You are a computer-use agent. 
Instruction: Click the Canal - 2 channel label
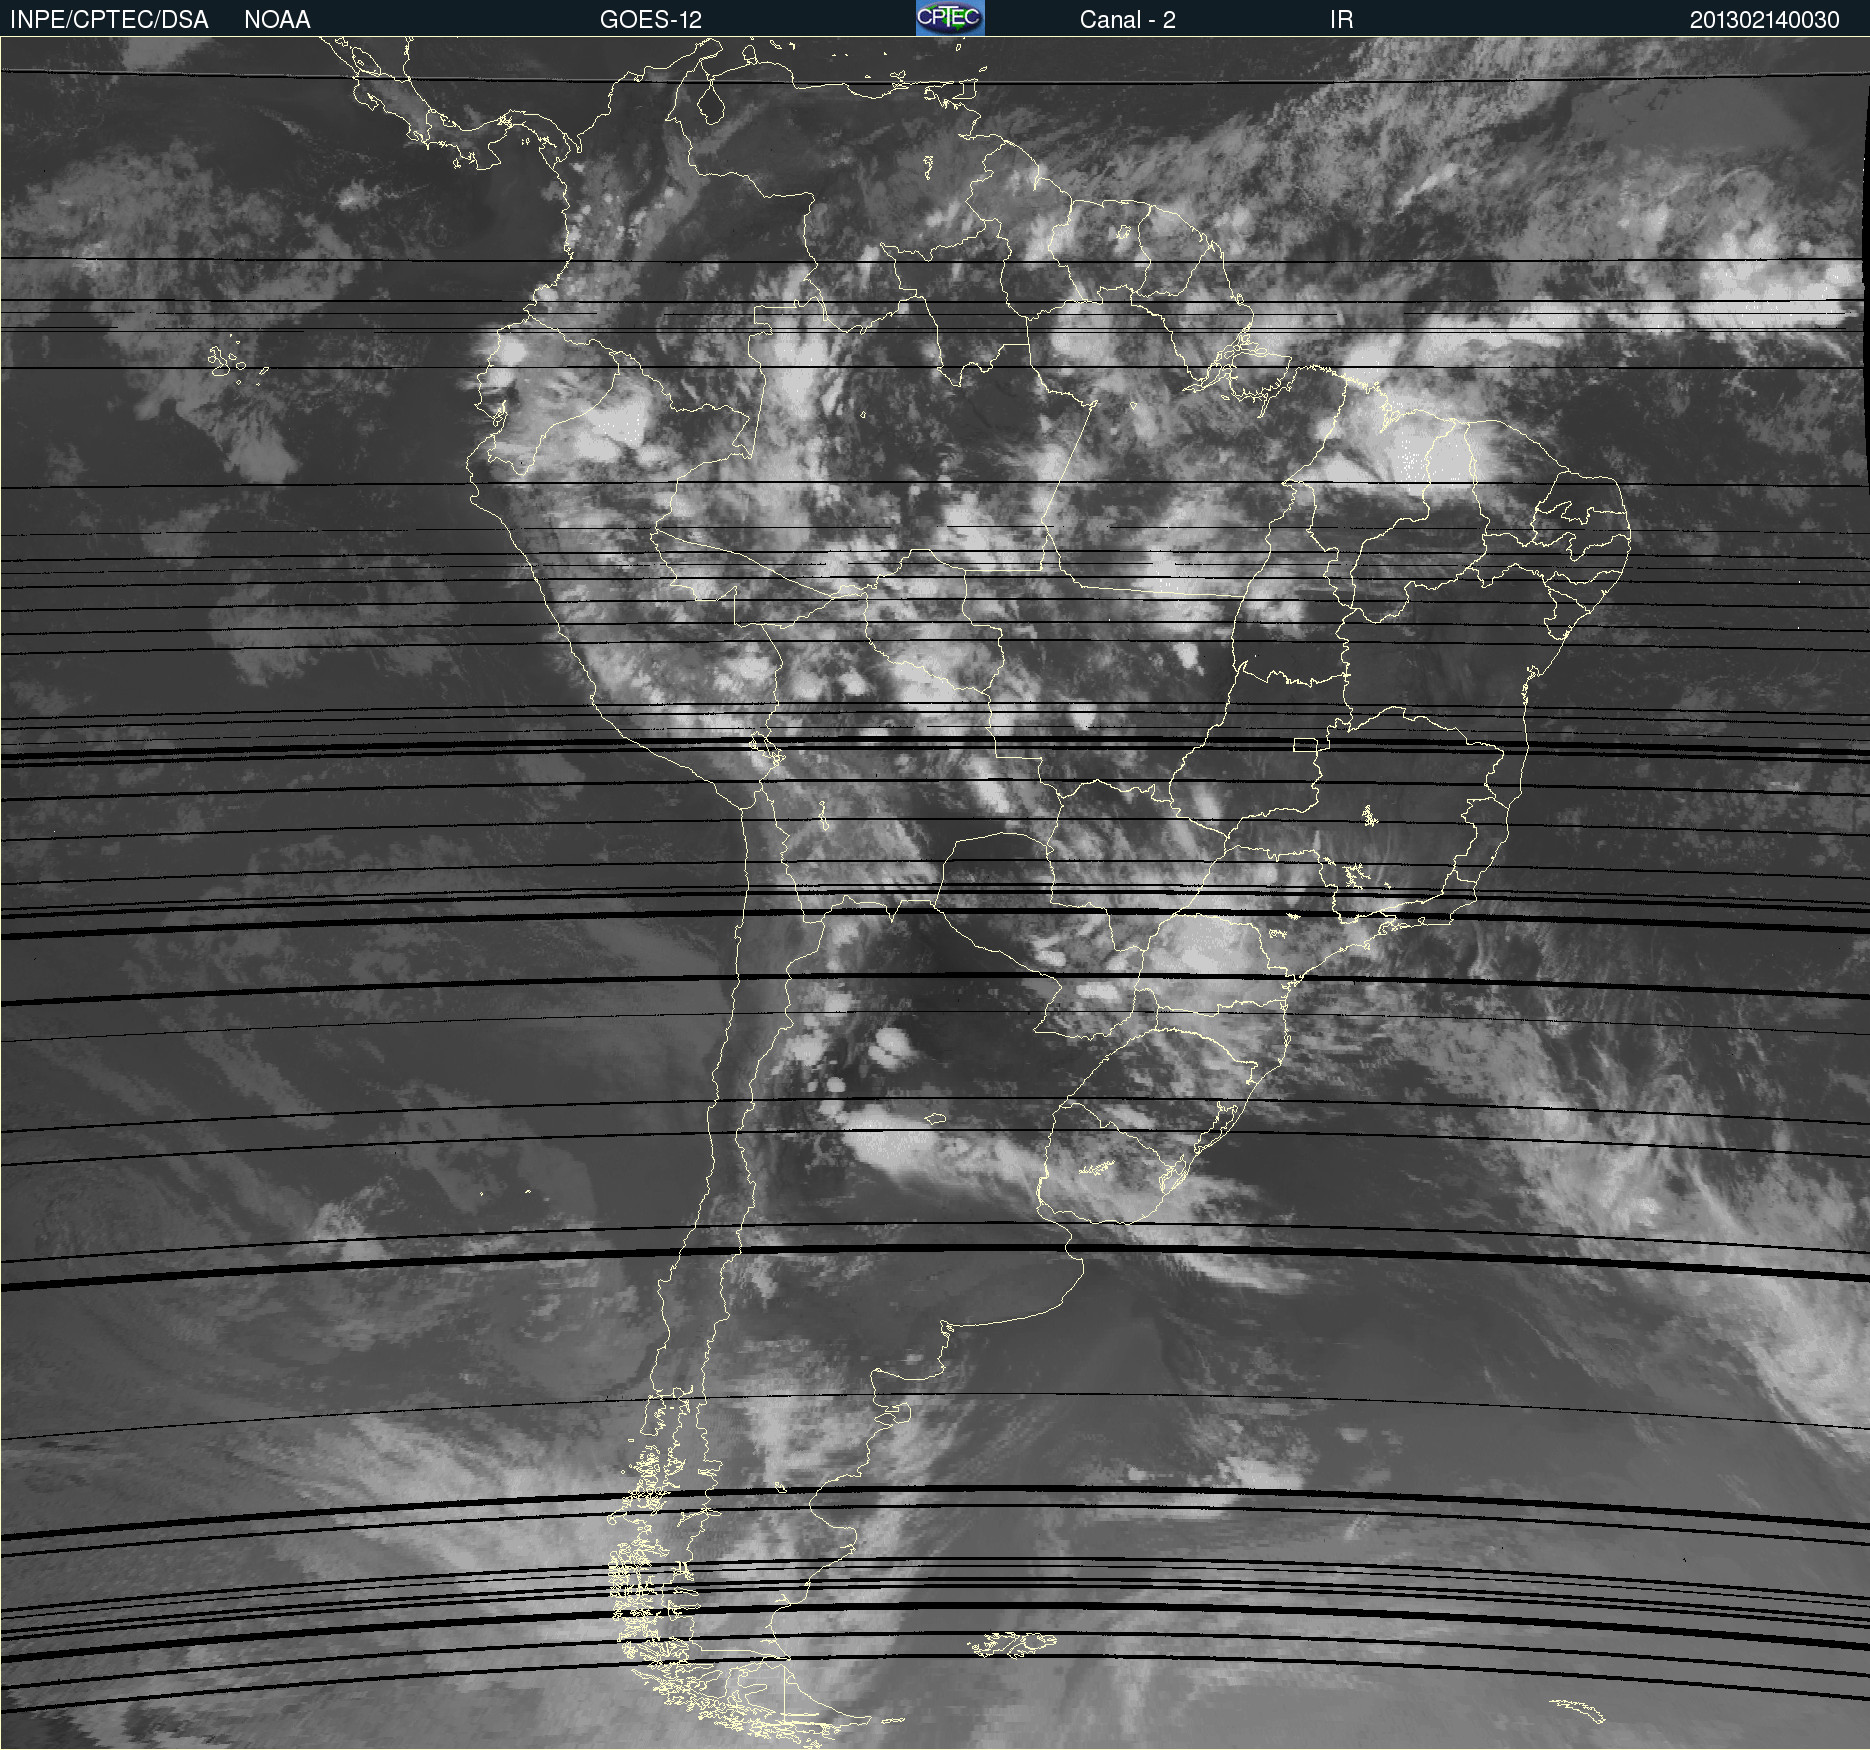1127,20
